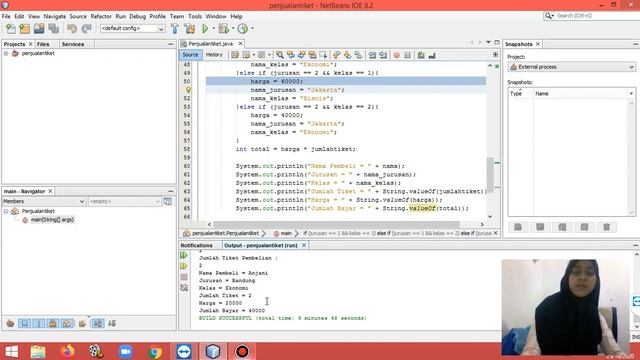Open the Debug Project dropdown arrow
Image resolution: width=640 pixels, height=360 pixels.
coord(233,29)
